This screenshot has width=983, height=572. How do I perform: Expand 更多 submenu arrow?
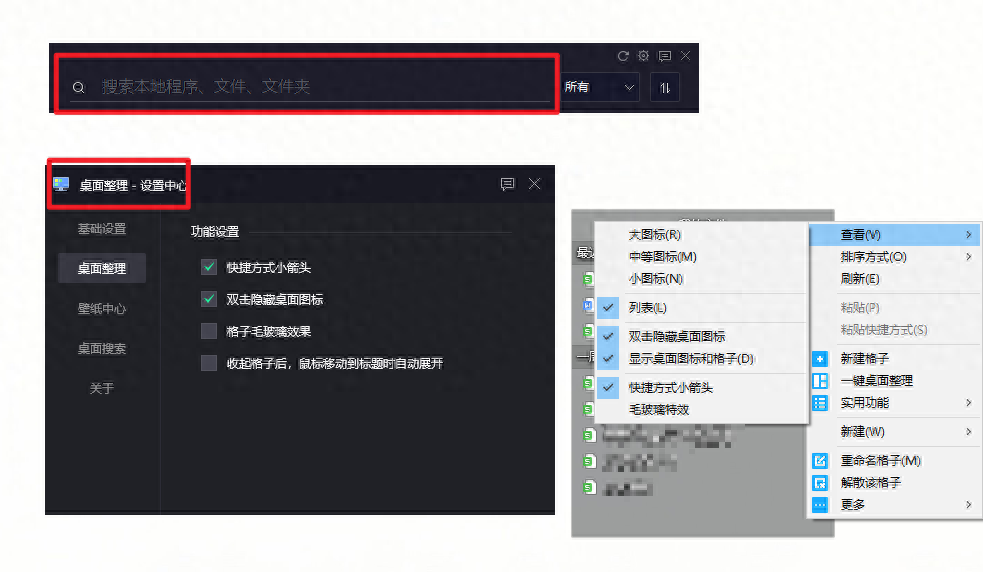pyautogui.click(x=969, y=505)
